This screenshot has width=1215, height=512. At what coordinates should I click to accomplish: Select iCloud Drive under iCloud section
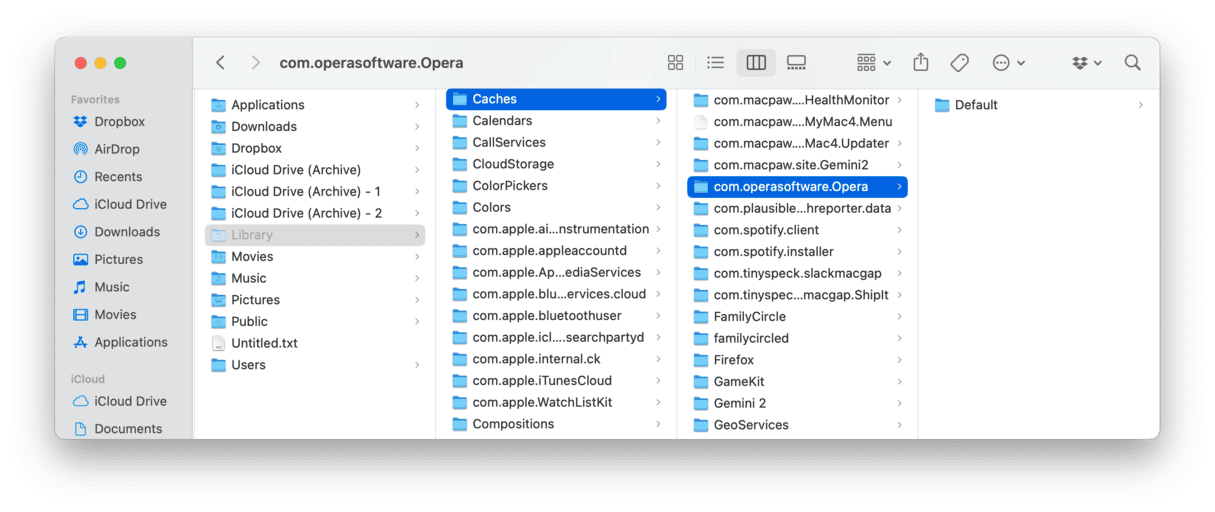(130, 401)
